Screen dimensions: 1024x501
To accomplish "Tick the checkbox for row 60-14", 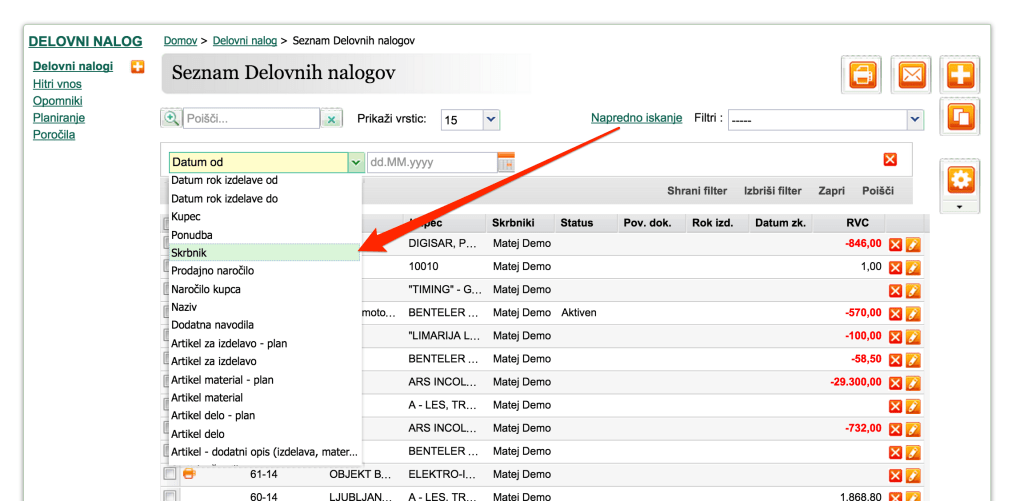I will point(170,497).
